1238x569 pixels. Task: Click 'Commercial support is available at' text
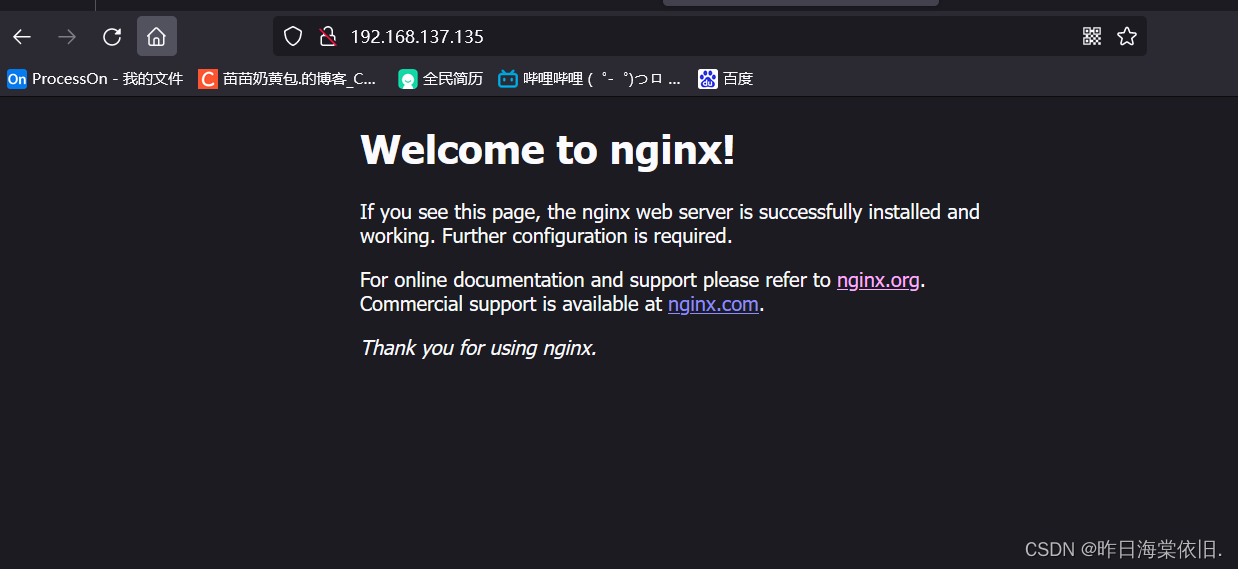[x=511, y=304]
